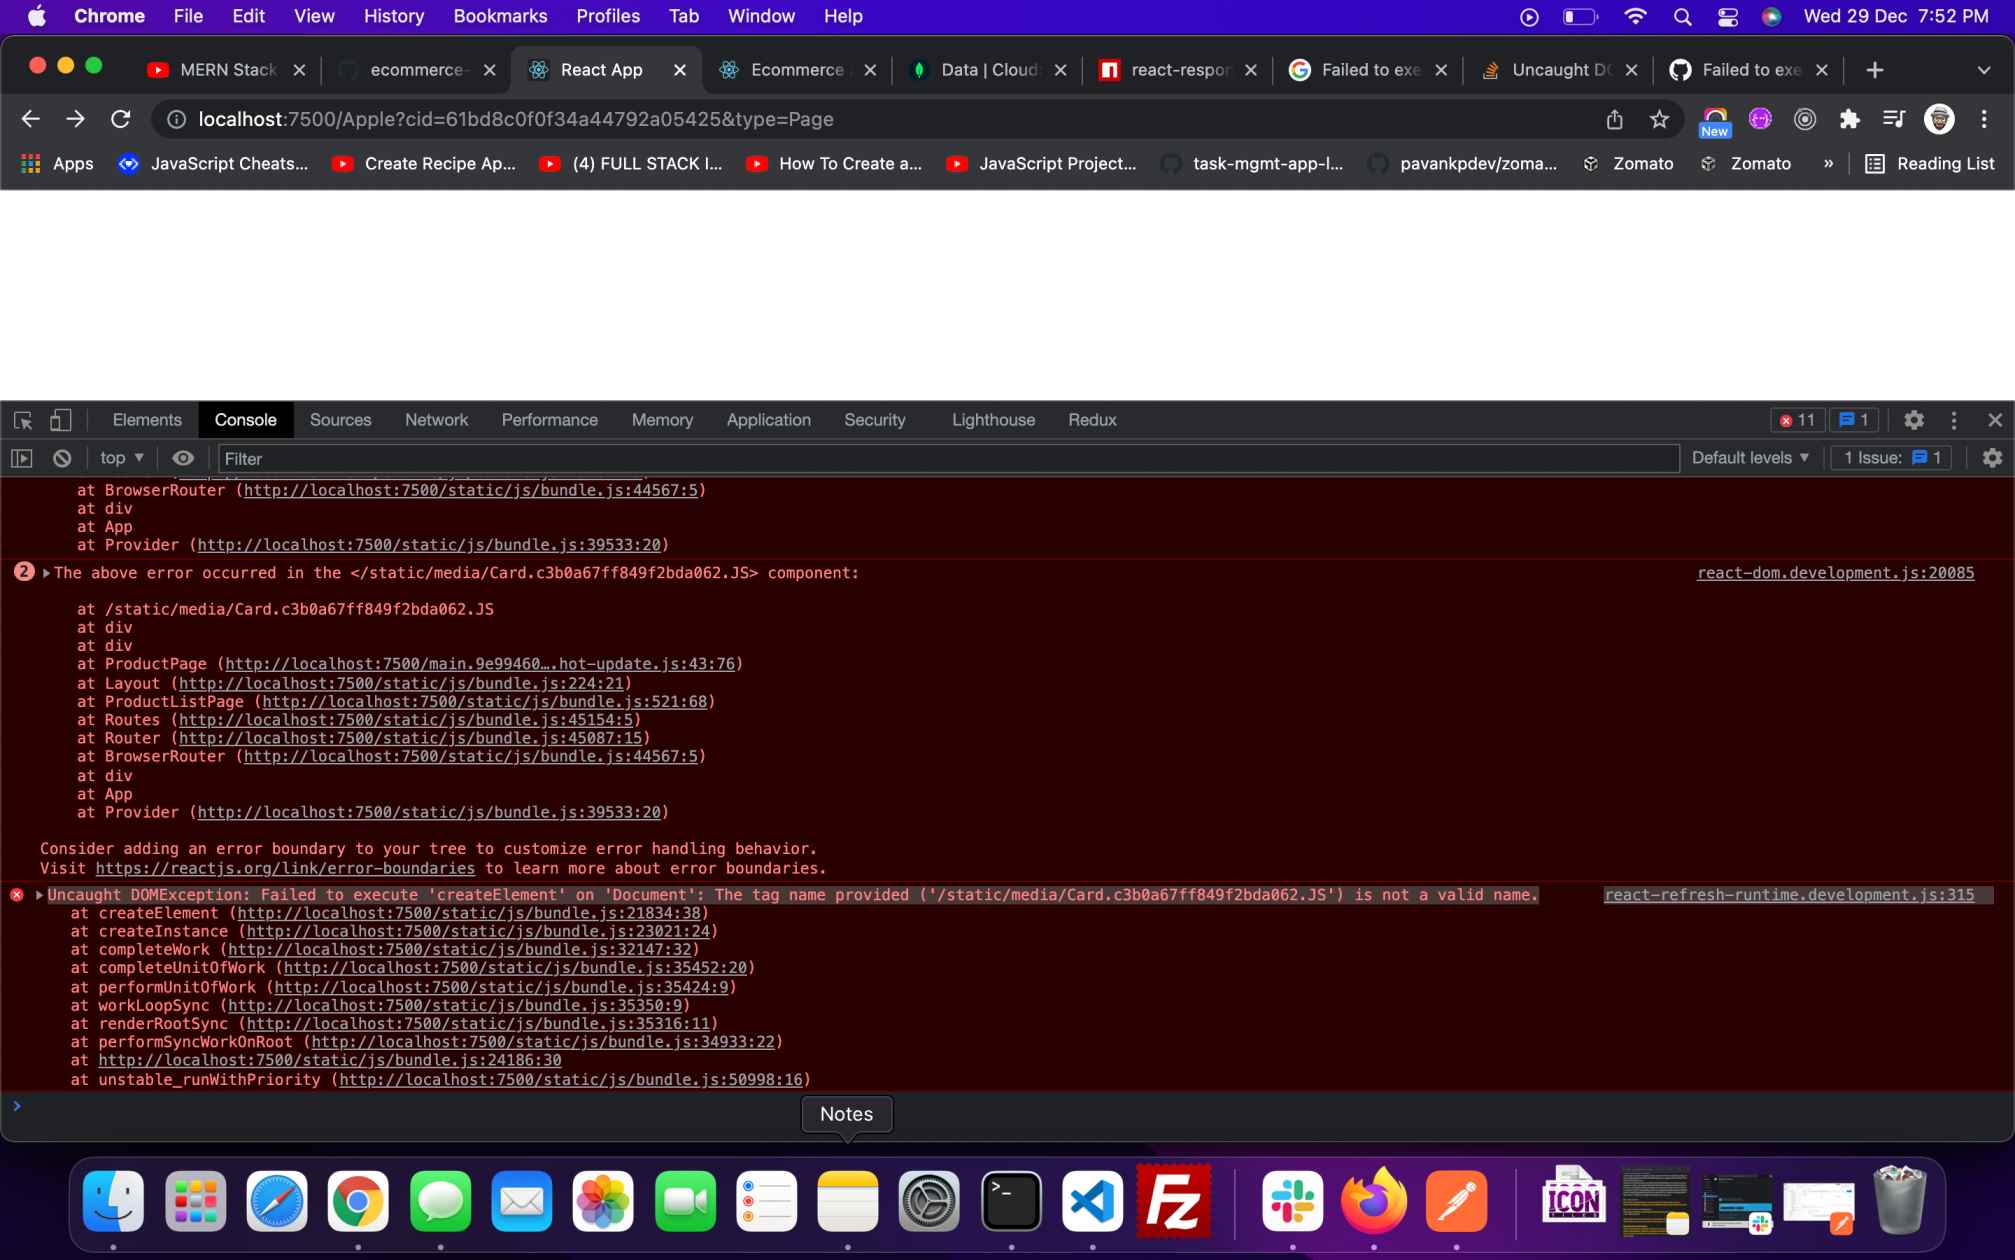
Task: Click the console Filter input field
Action: tap(948, 458)
